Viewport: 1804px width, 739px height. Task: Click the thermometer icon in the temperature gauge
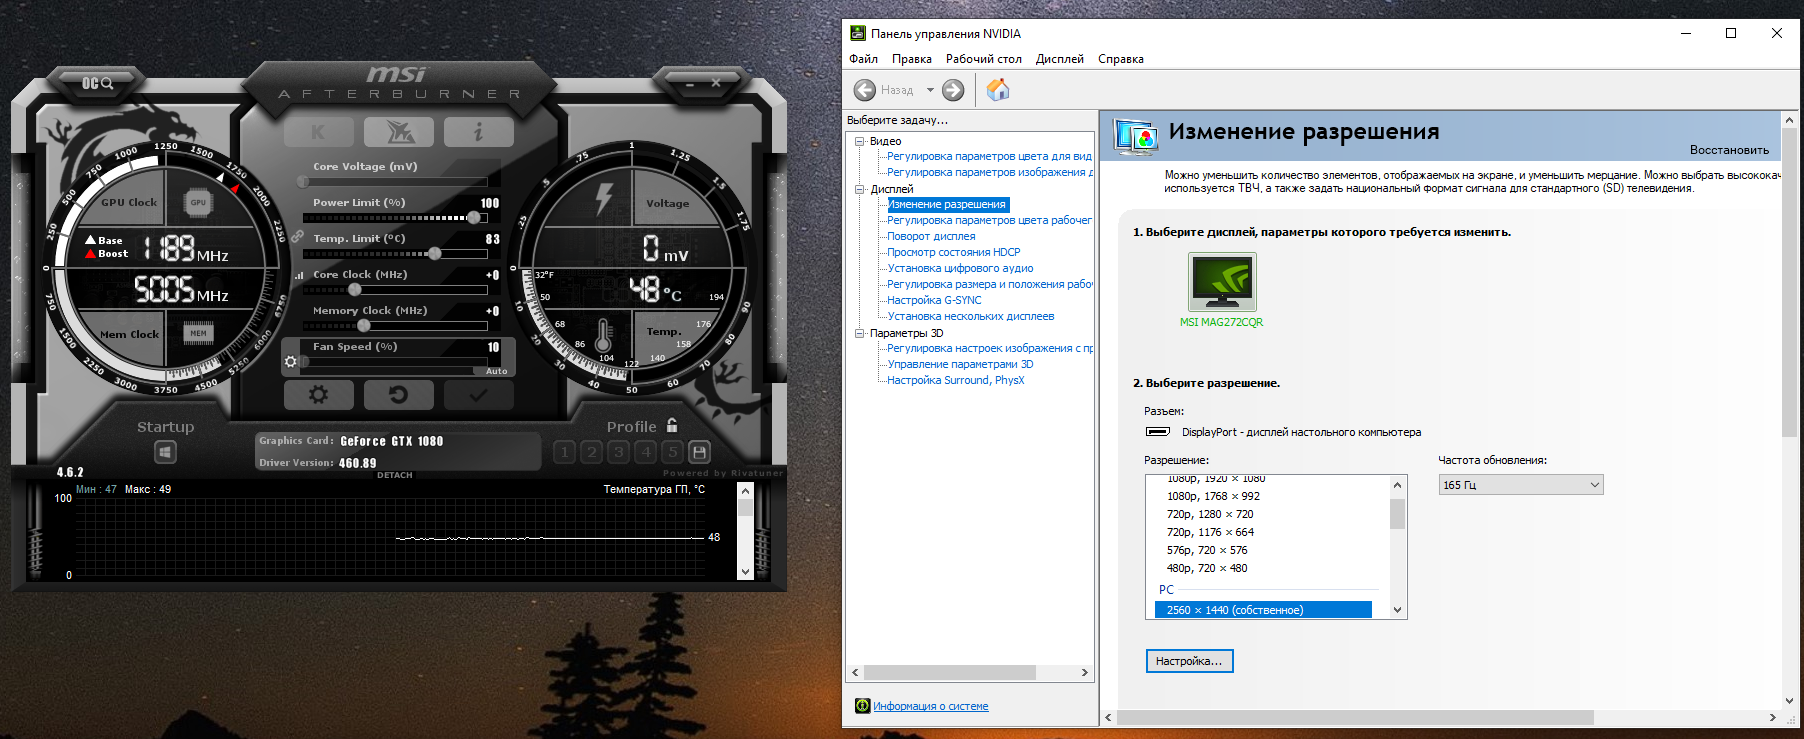[603, 335]
